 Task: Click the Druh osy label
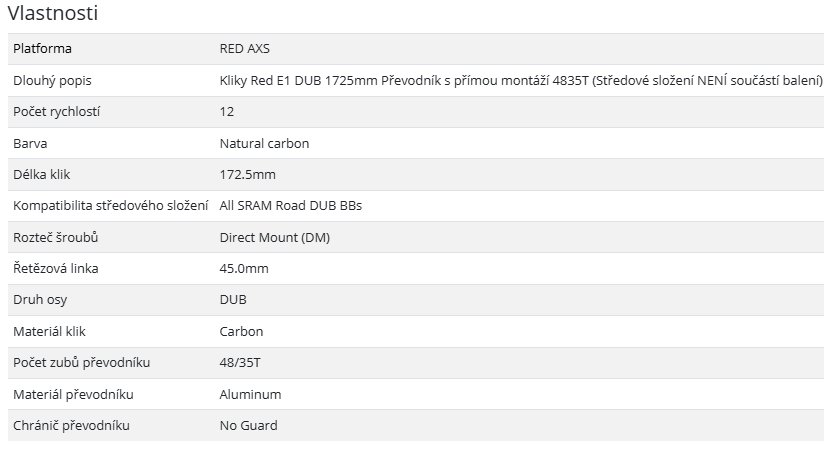click(40, 300)
